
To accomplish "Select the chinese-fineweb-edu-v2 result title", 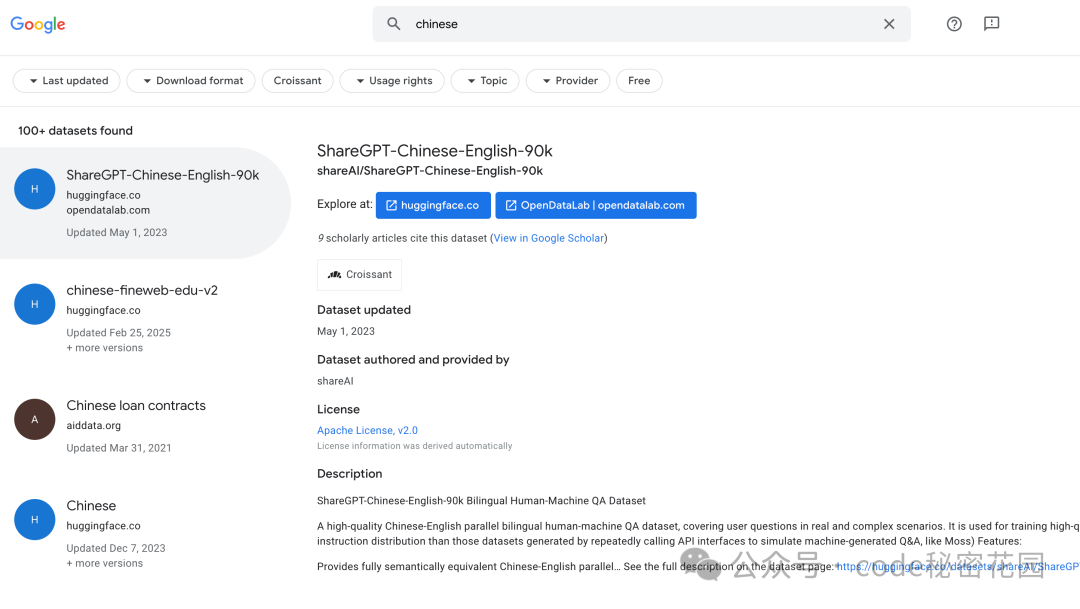I will [x=142, y=290].
